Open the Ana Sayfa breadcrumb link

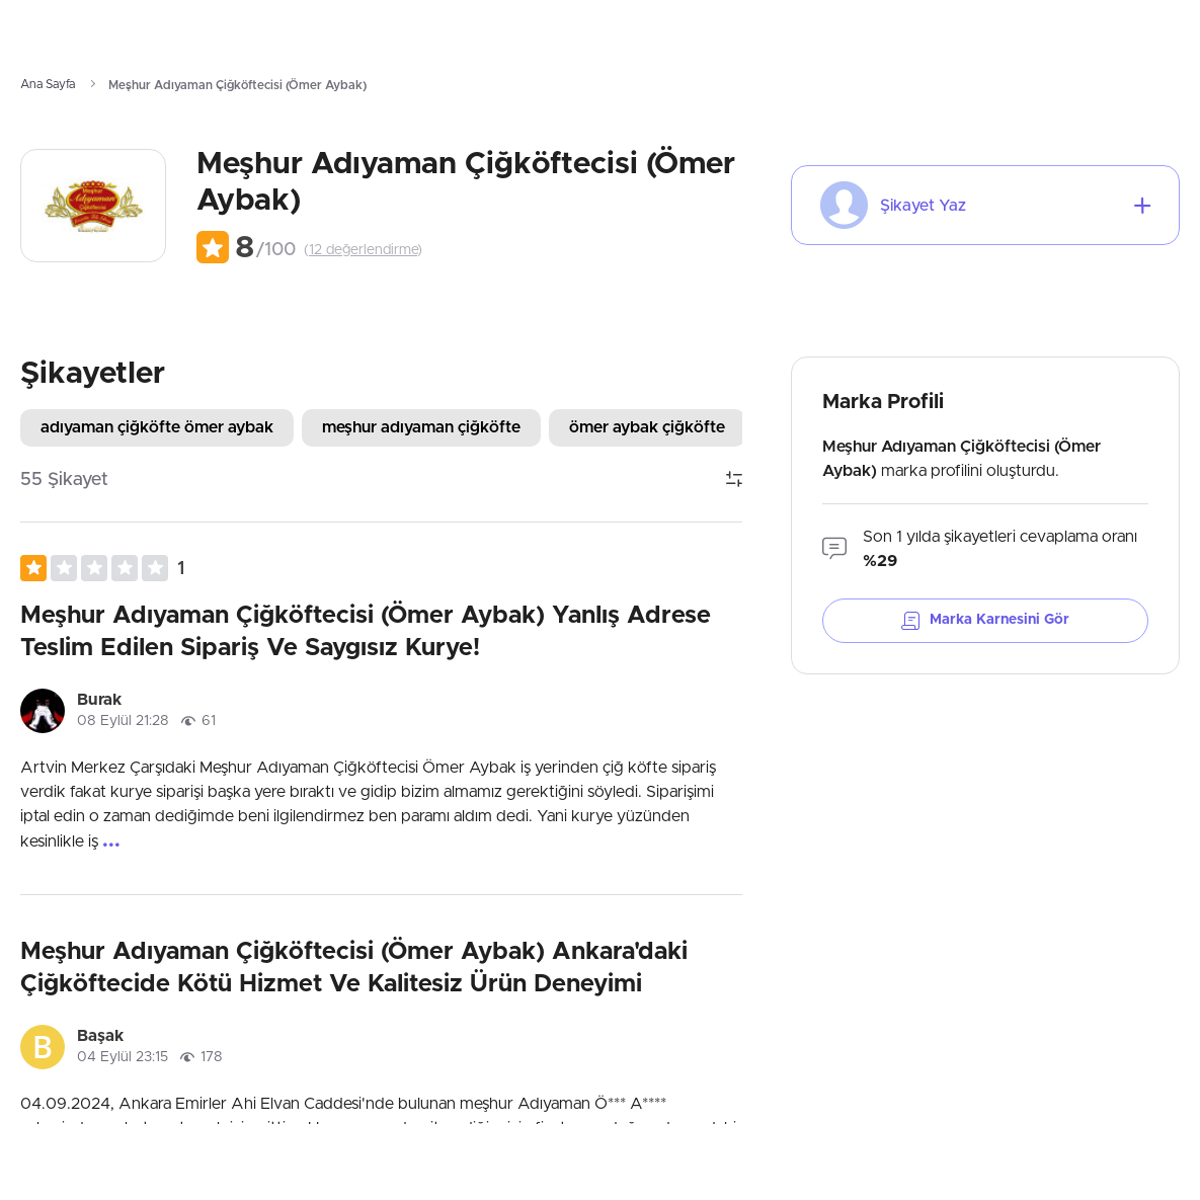point(48,84)
